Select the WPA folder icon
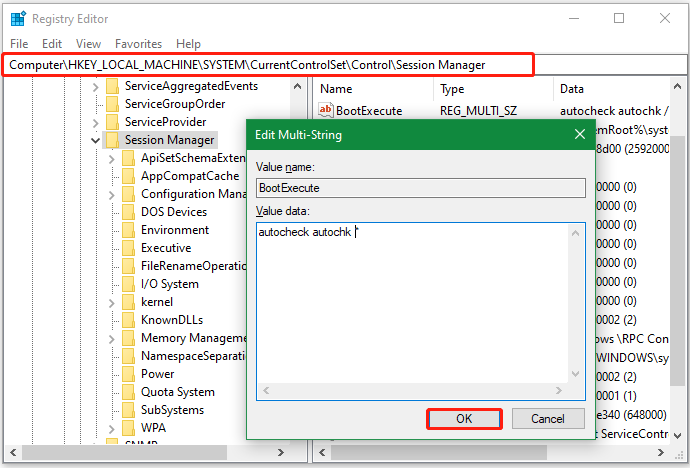Screen dimensions: 690x468 pyautogui.click(x=128, y=428)
